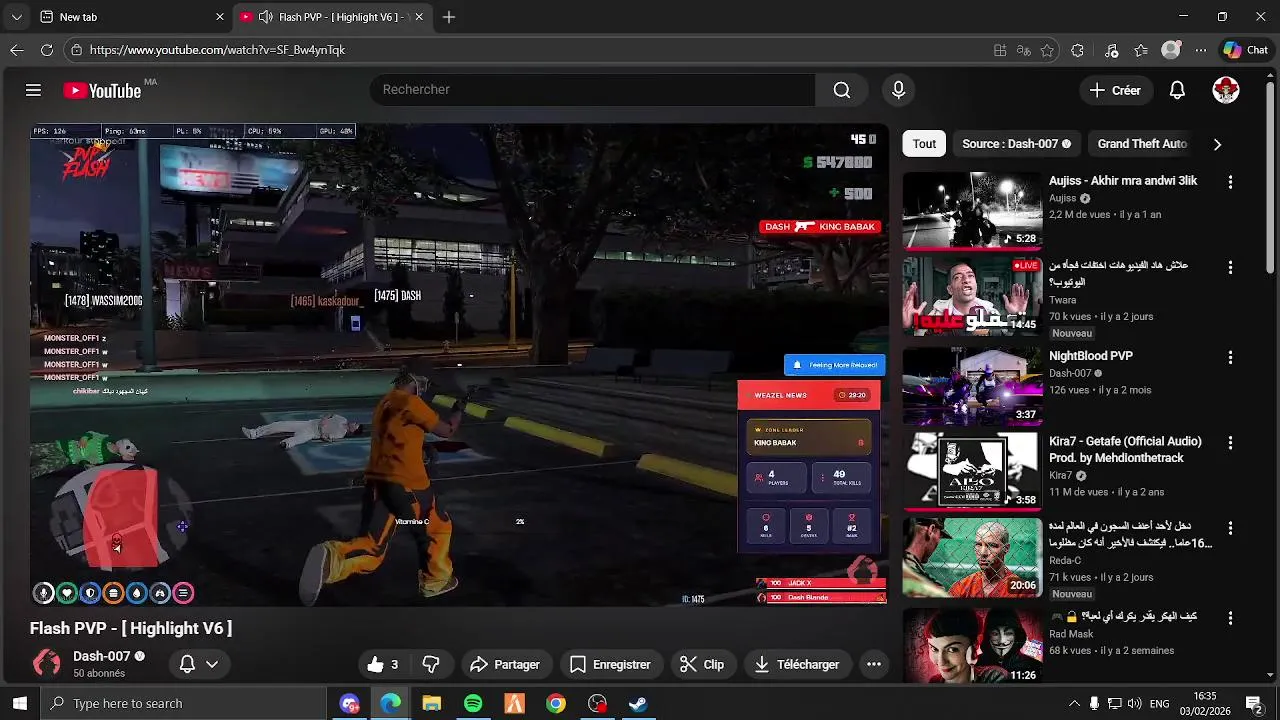
Task: Switch to the New tab browser tab
Action: [130, 17]
